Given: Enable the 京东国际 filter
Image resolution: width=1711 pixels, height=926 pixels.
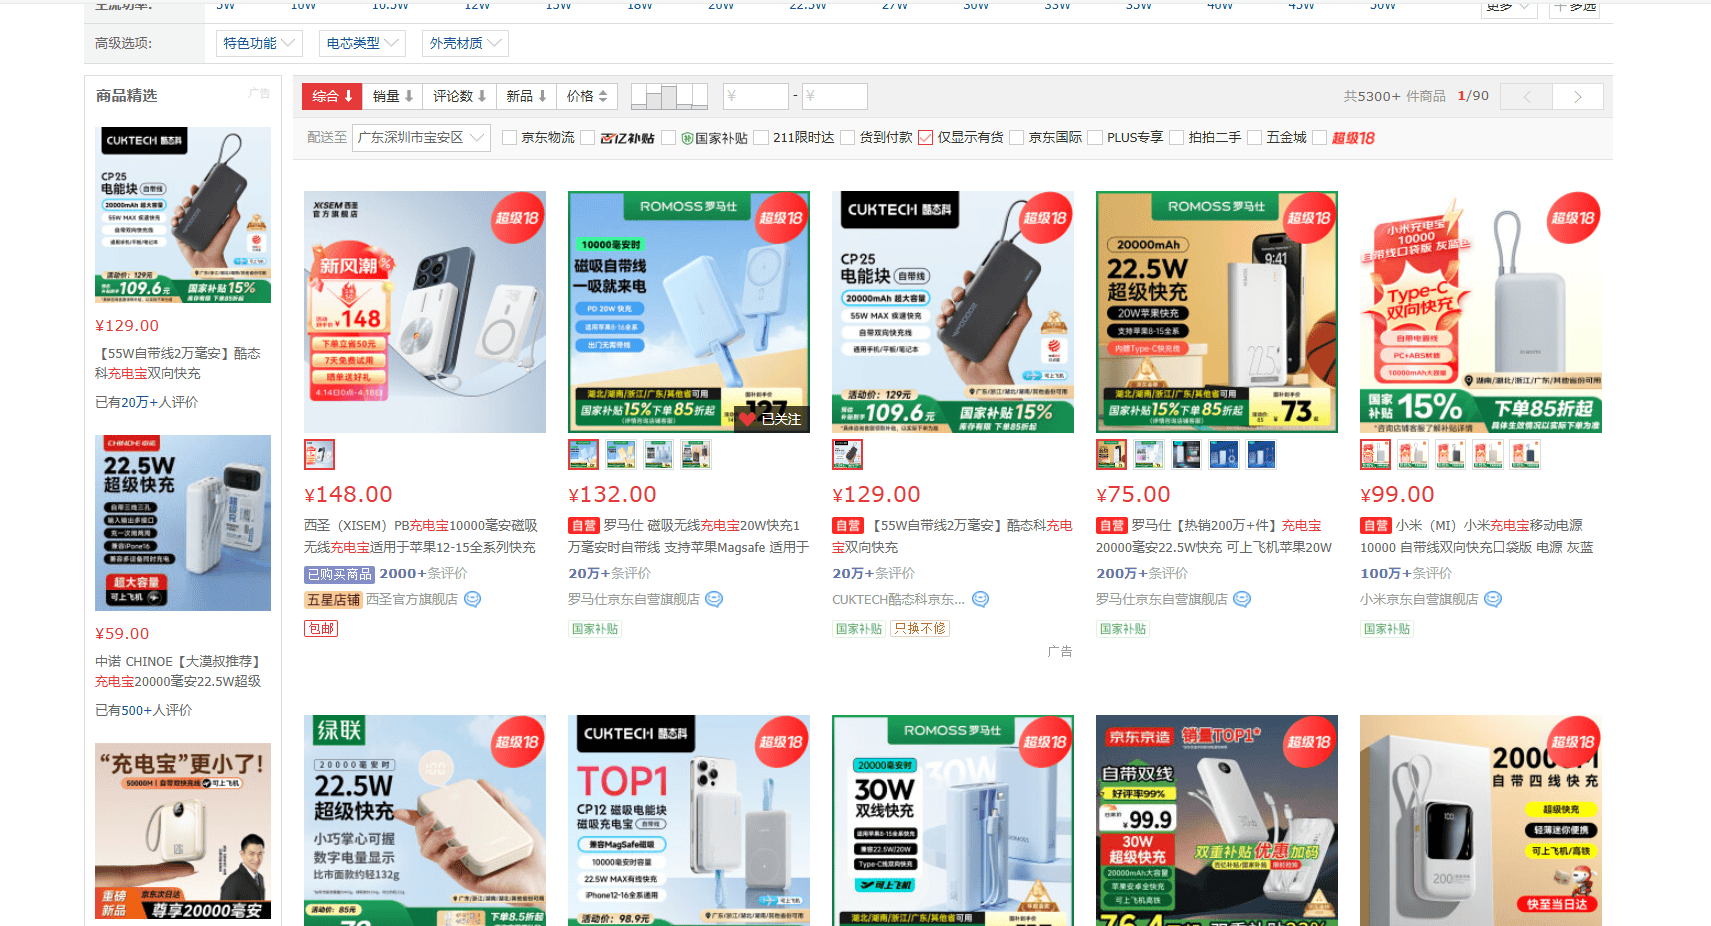Looking at the screenshot, I should (1017, 138).
